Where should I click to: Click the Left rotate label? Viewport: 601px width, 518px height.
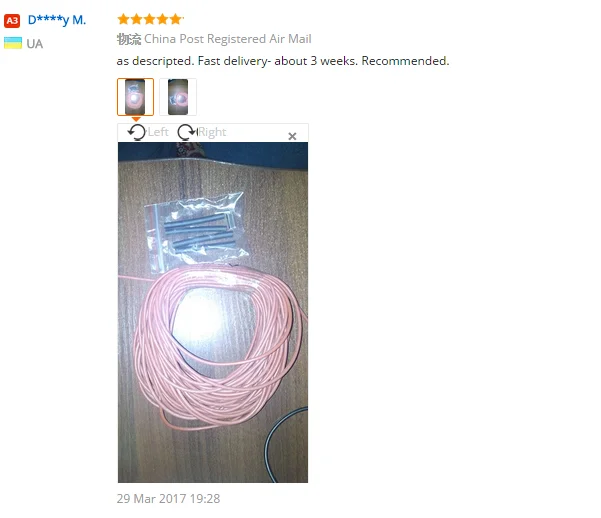[x=158, y=132]
